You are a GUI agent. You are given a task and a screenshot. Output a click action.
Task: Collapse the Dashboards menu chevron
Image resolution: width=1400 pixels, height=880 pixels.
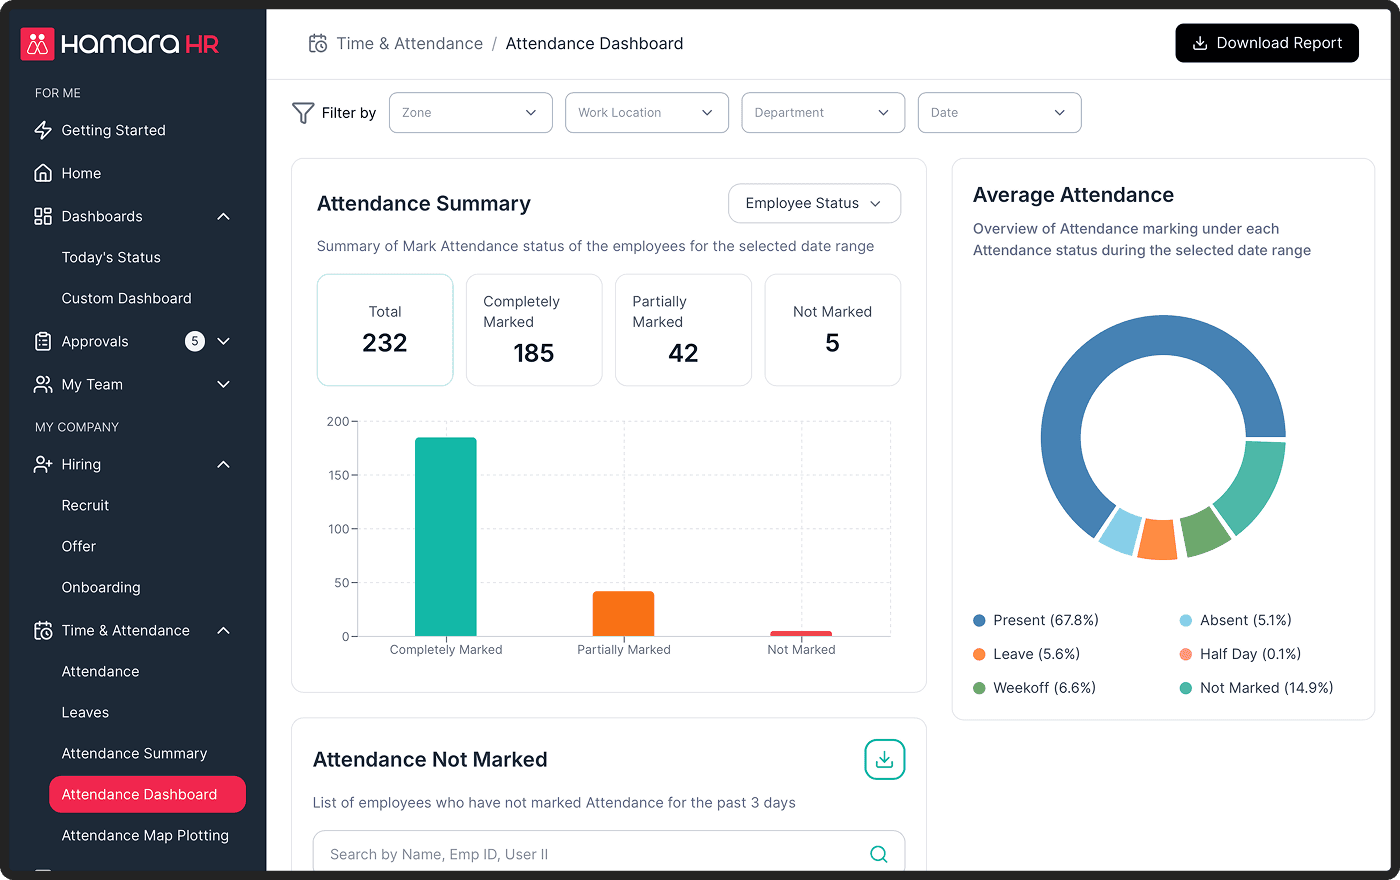[224, 216]
